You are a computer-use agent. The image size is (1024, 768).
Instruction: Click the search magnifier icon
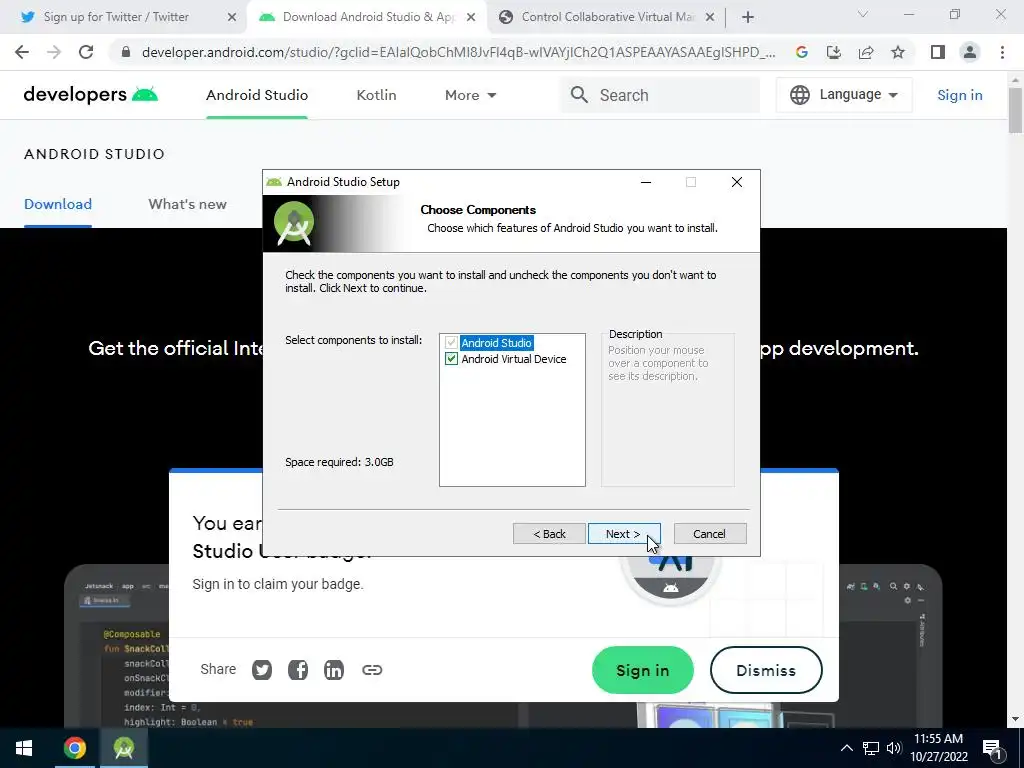[x=579, y=95]
